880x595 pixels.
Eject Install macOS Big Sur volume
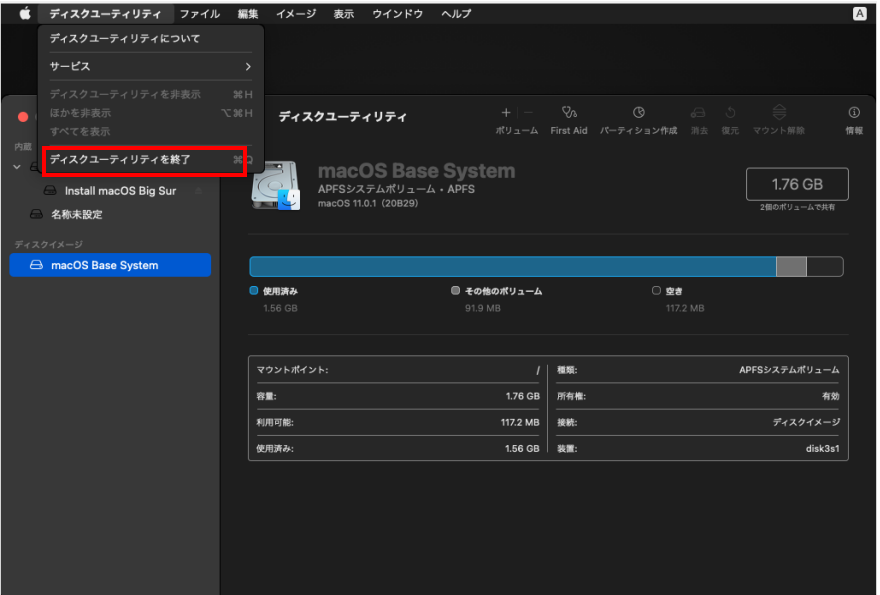click(198, 191)
